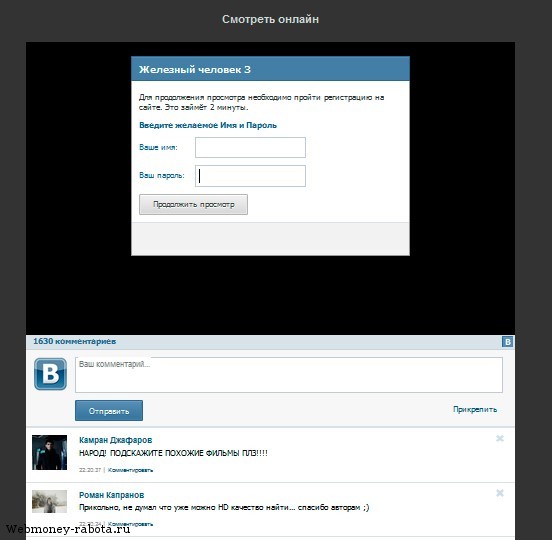Open Роман Капранов's profile name link
This screenshot has width=552, height=540.
tap(112, 495)
